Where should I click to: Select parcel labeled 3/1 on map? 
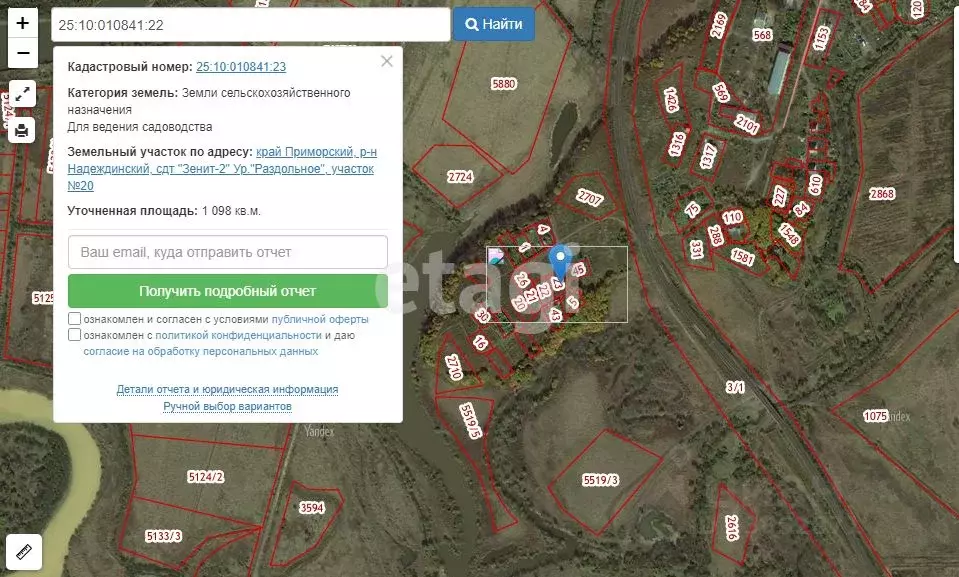click(x=735, y=387)
